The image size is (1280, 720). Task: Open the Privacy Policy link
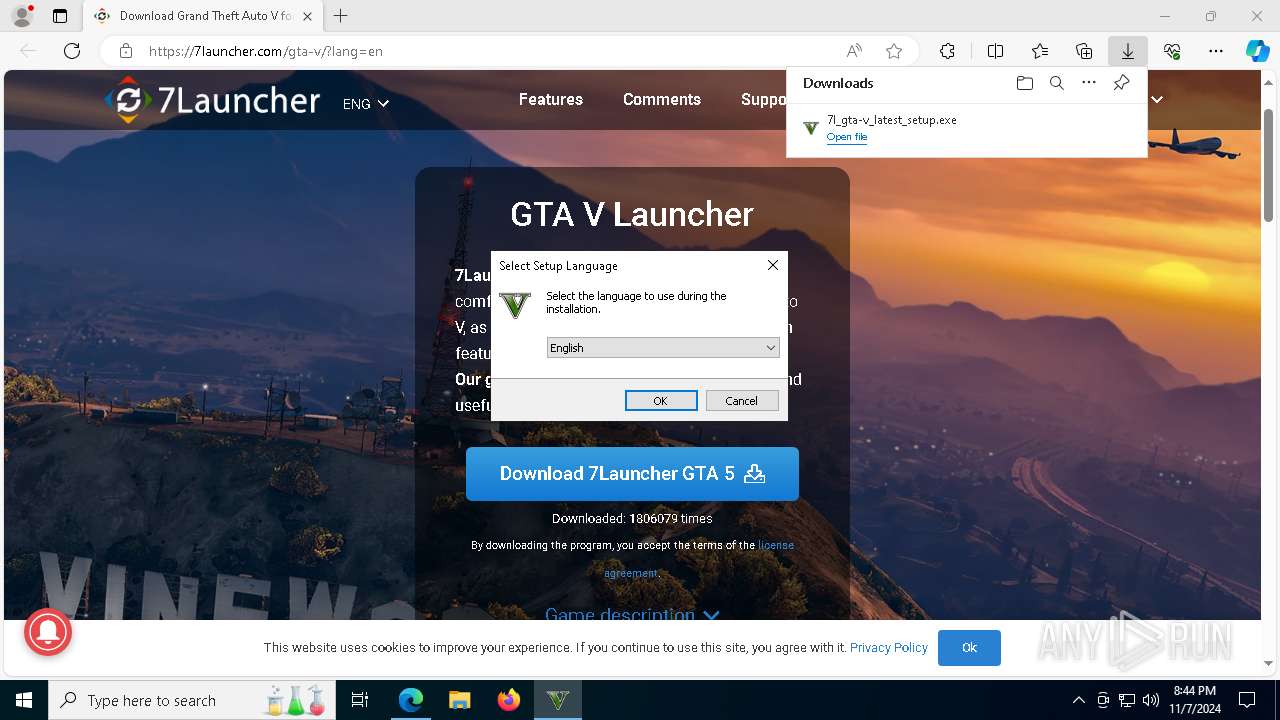pyautogui.click(x=889, y=647)
